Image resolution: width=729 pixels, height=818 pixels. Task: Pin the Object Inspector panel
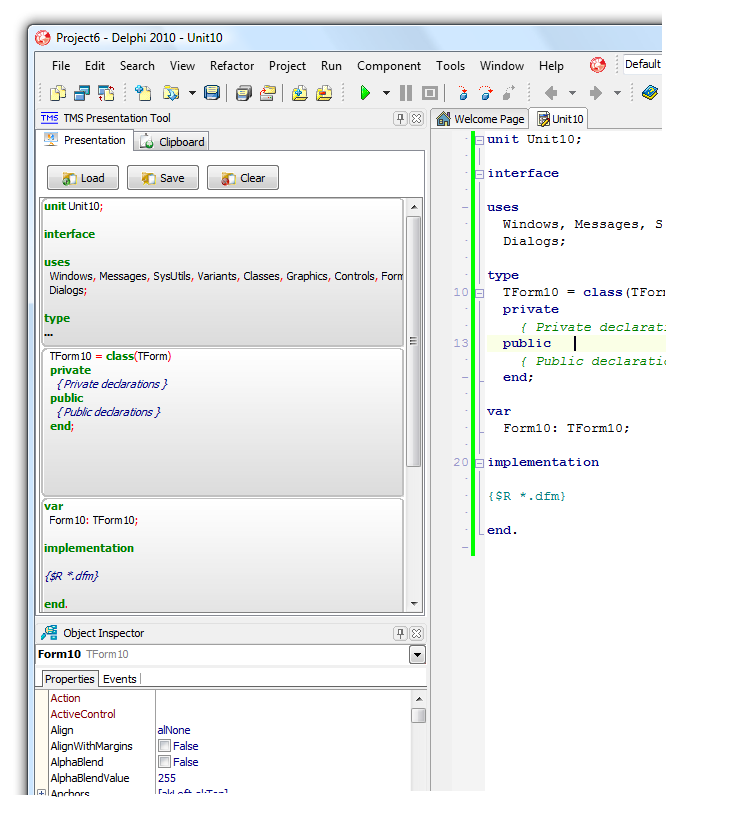pyautogui.click(x=400, y=633)
